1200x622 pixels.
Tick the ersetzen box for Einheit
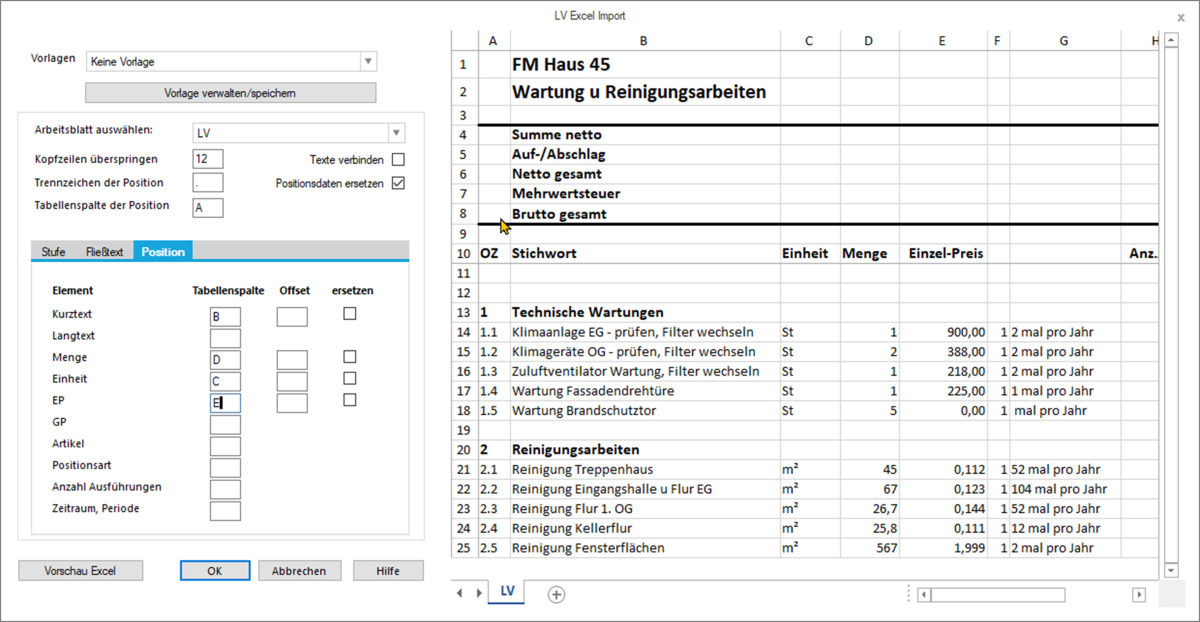[349, 379]
